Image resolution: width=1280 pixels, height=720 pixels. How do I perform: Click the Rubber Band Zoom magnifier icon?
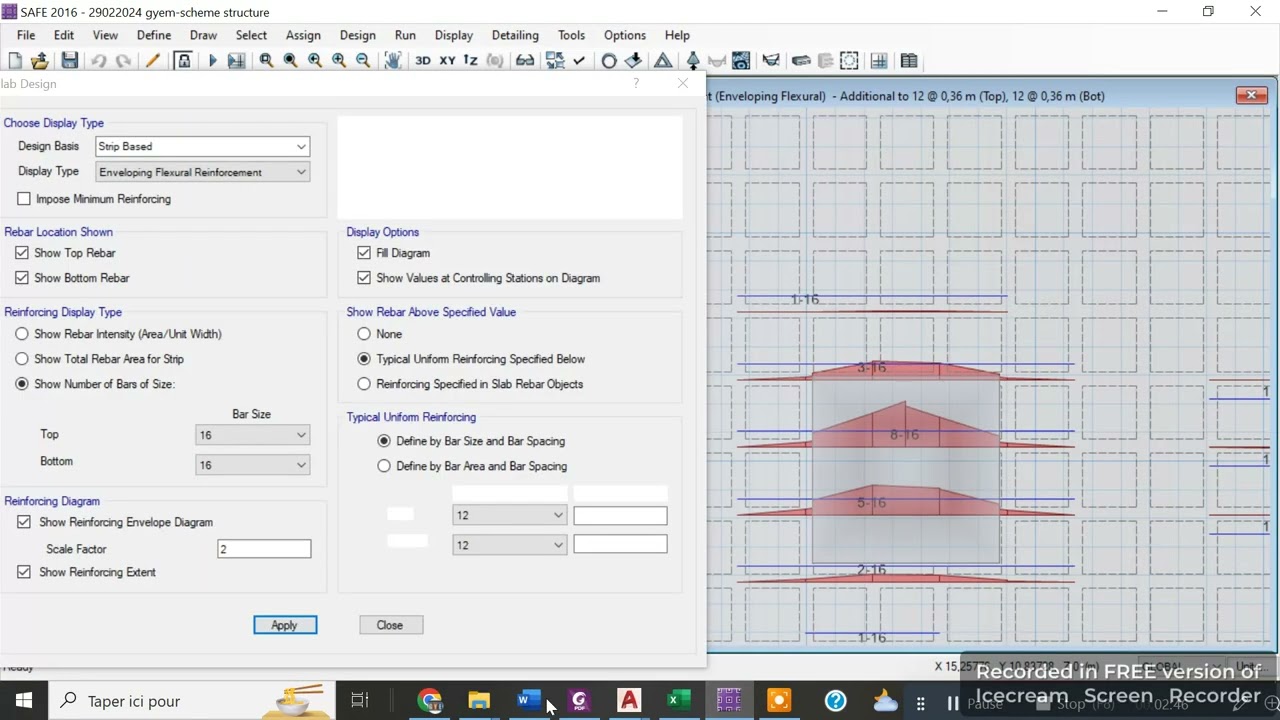(x=266, y=61)
